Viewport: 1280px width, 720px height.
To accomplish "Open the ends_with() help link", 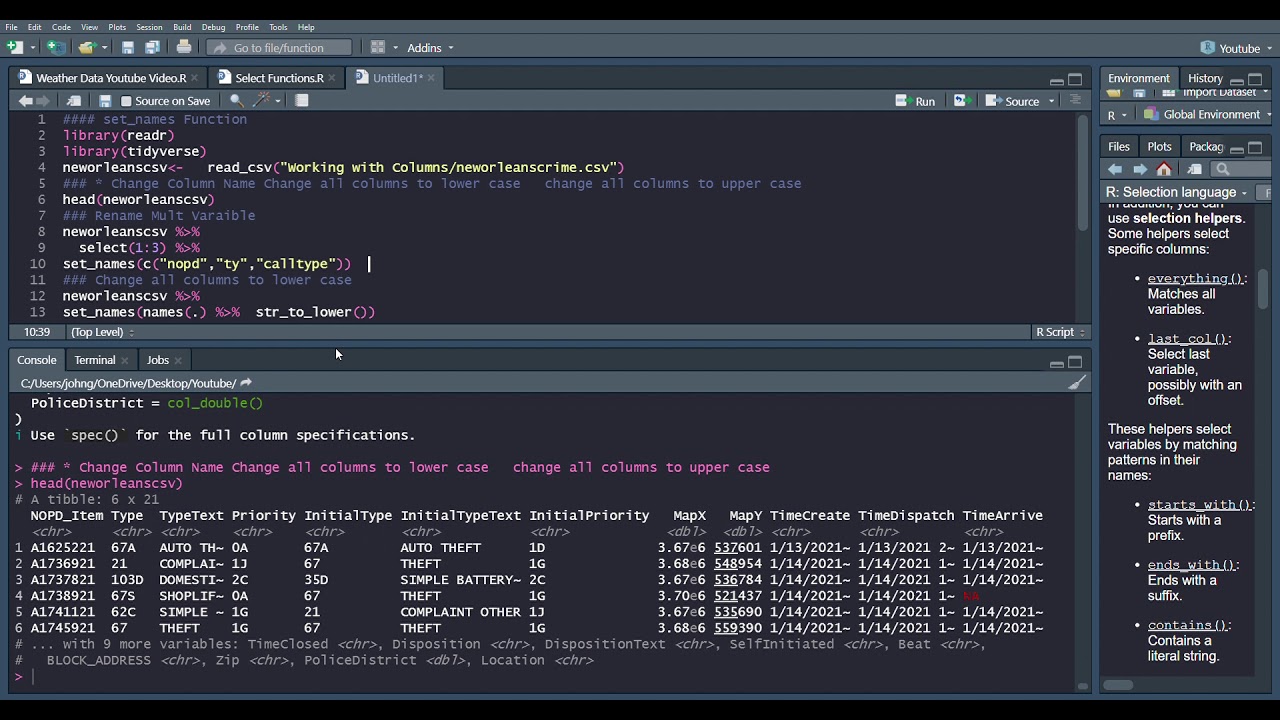I will (x=1191, y=565).
